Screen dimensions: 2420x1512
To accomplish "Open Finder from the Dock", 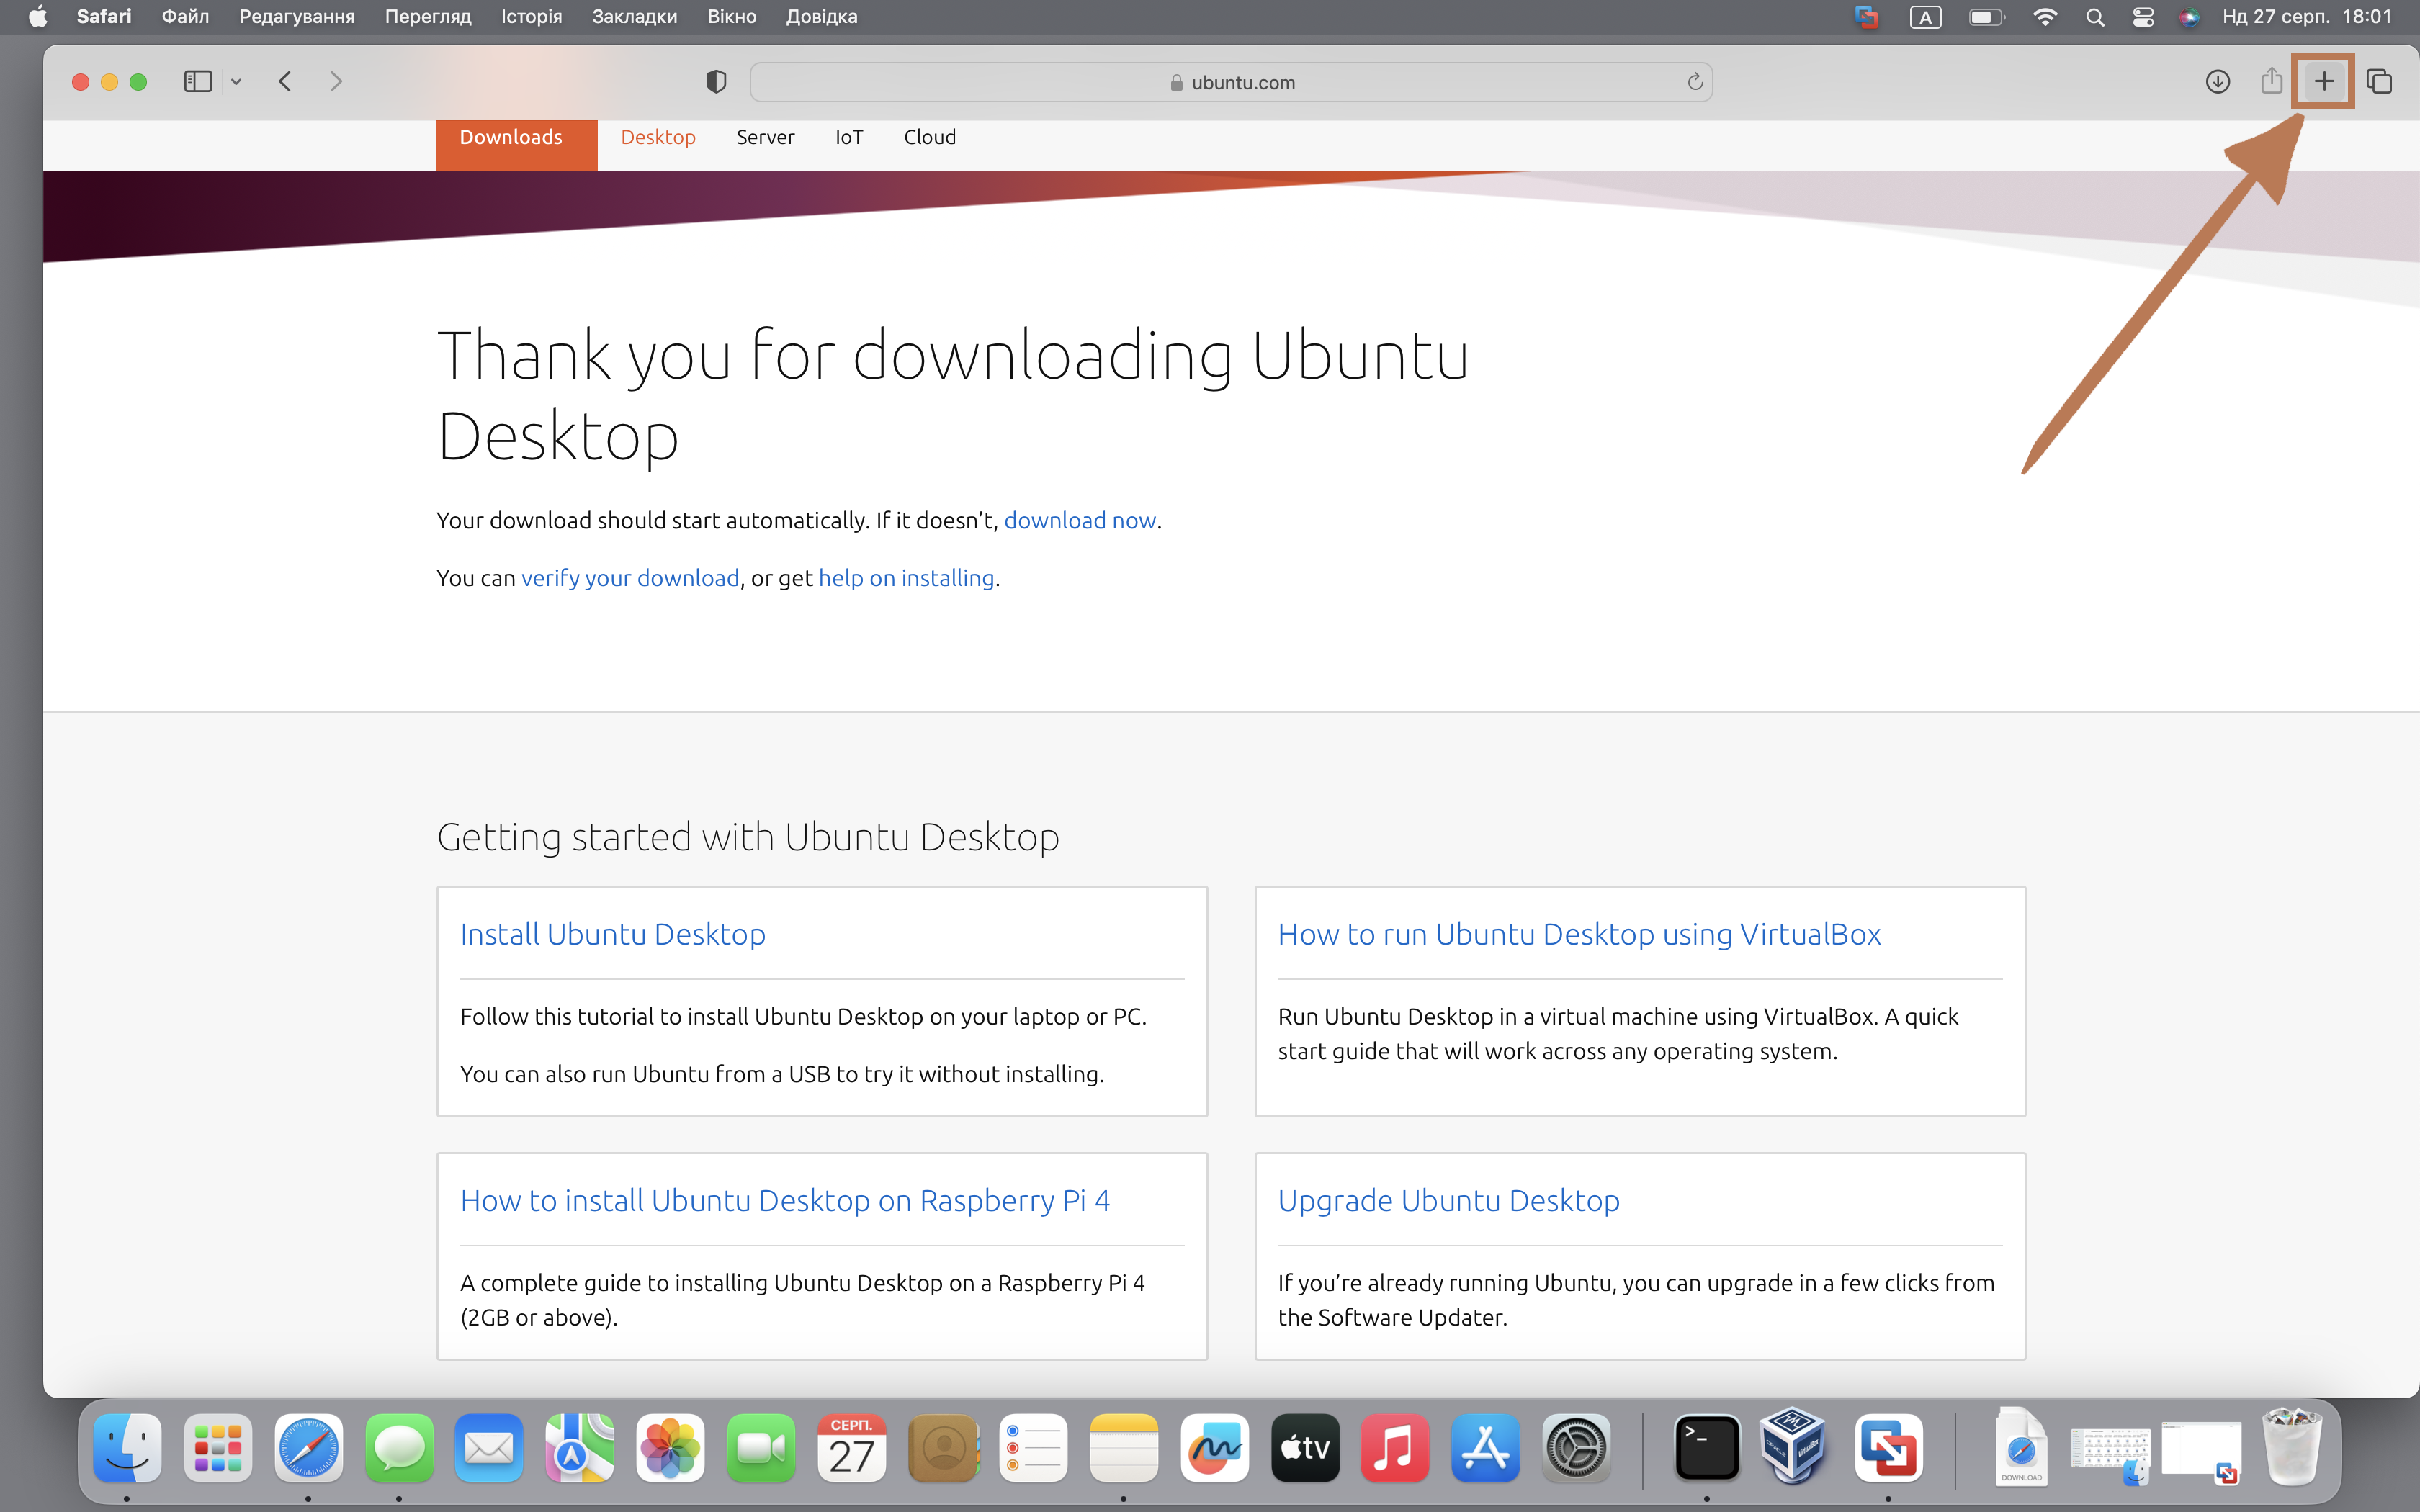I will click(127, 1447).
